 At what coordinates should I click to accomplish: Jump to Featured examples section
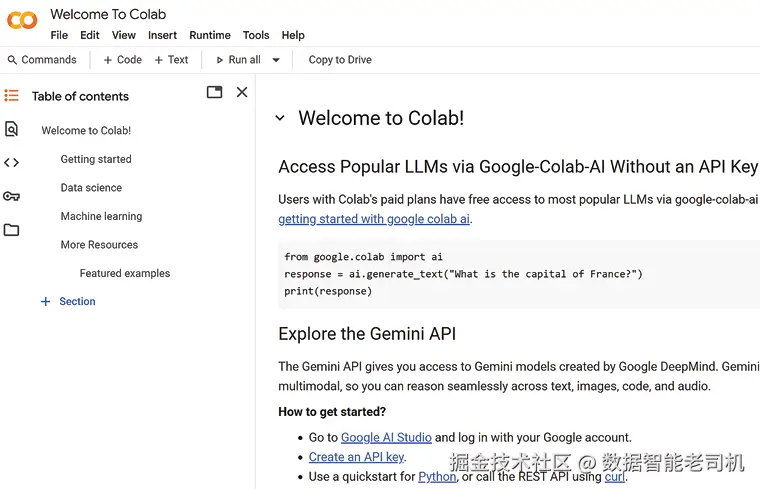[x=125, y=273]
